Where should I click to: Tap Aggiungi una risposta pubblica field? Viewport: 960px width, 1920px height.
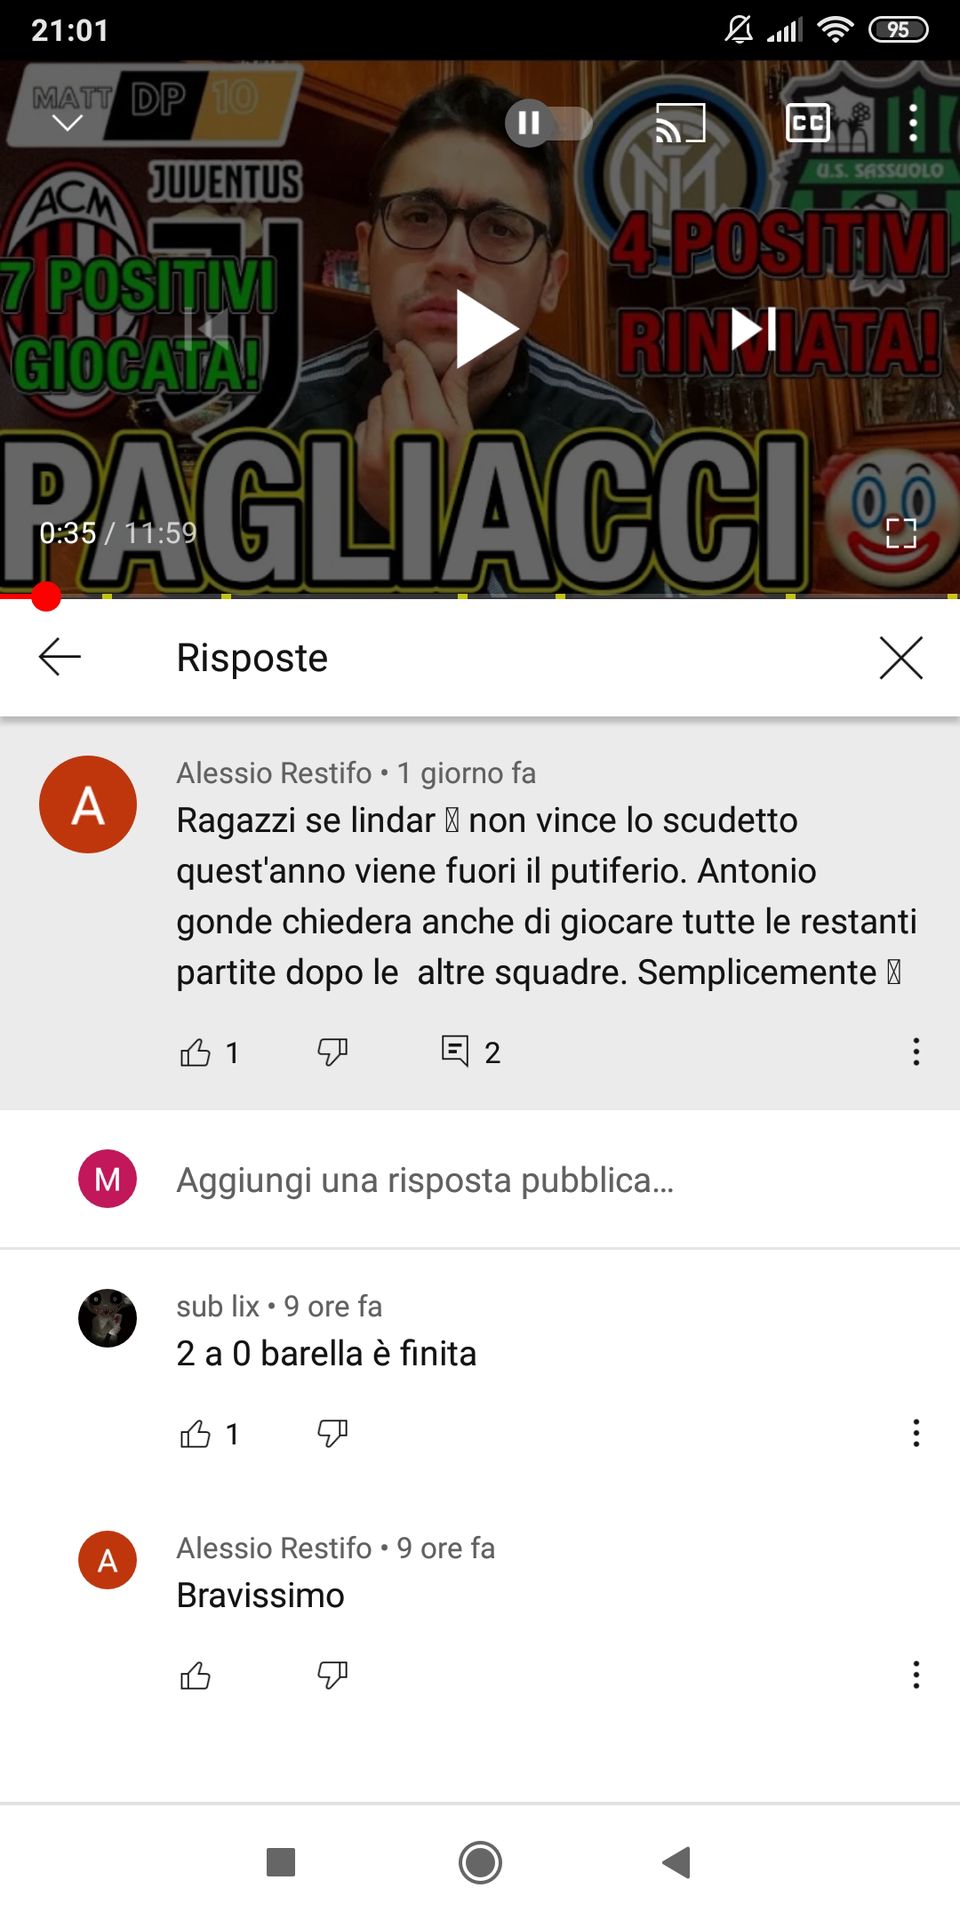[480, 1179]
